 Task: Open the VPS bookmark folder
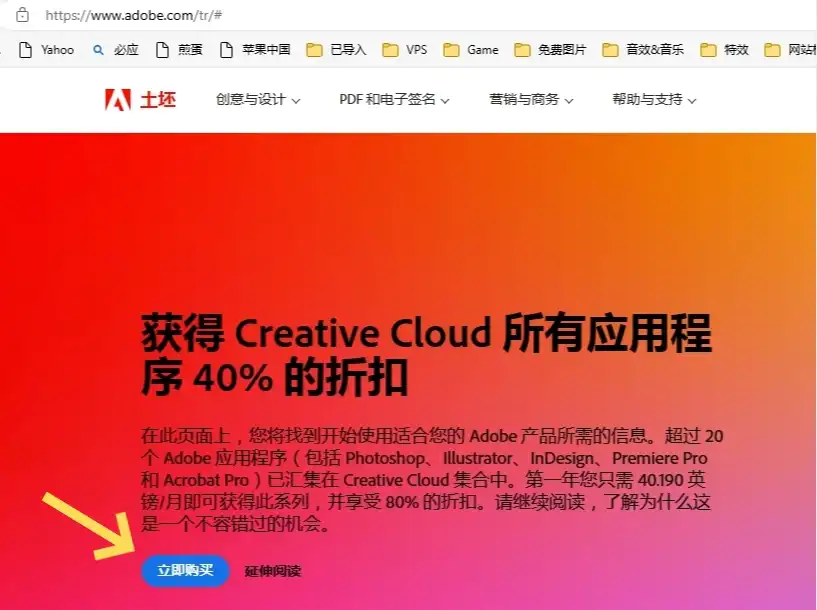[x=405, y=50]
